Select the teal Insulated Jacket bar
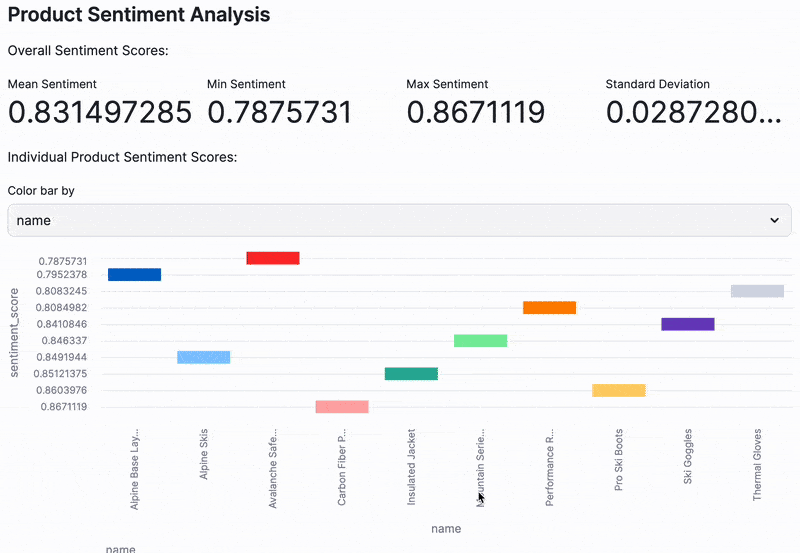 (x=411, y=373)
